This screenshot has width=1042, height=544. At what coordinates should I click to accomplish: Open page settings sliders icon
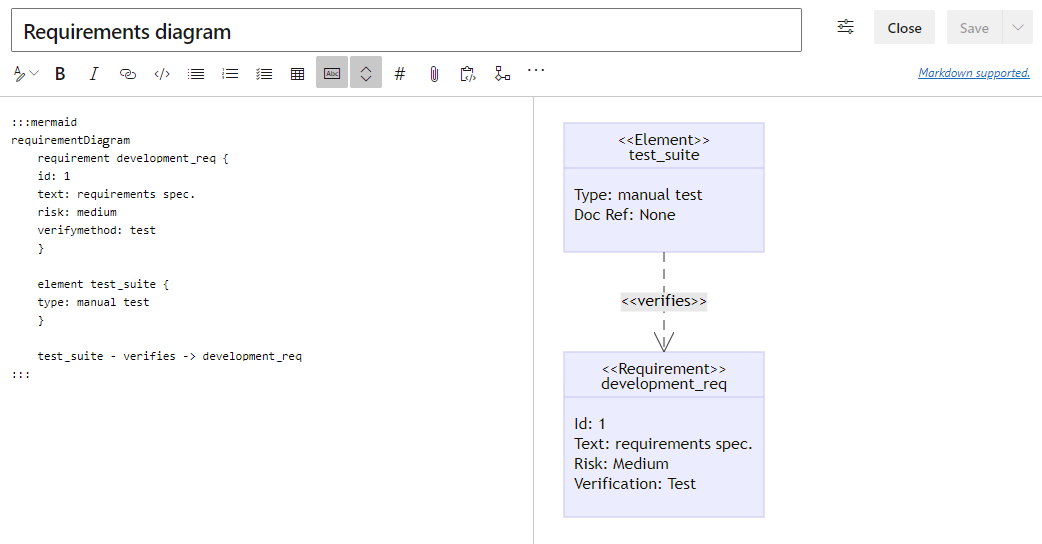(846, 27)
